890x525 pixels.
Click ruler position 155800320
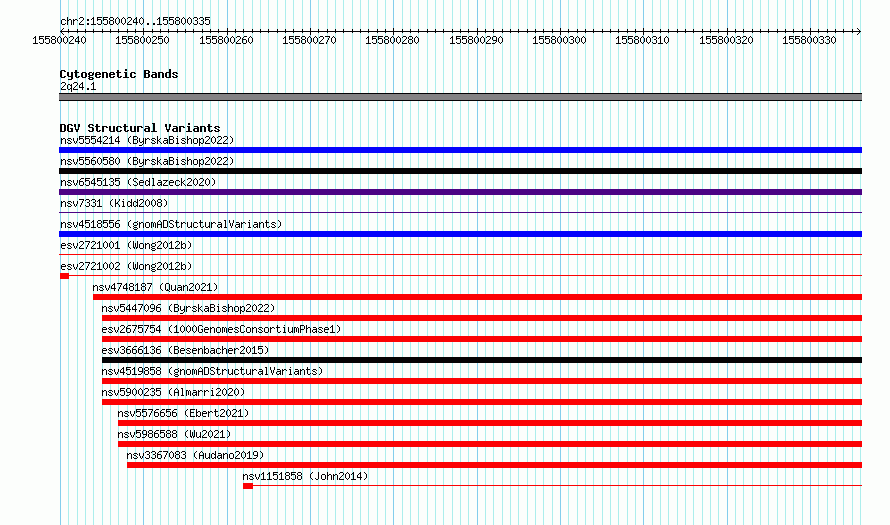[x=726, y=40]
